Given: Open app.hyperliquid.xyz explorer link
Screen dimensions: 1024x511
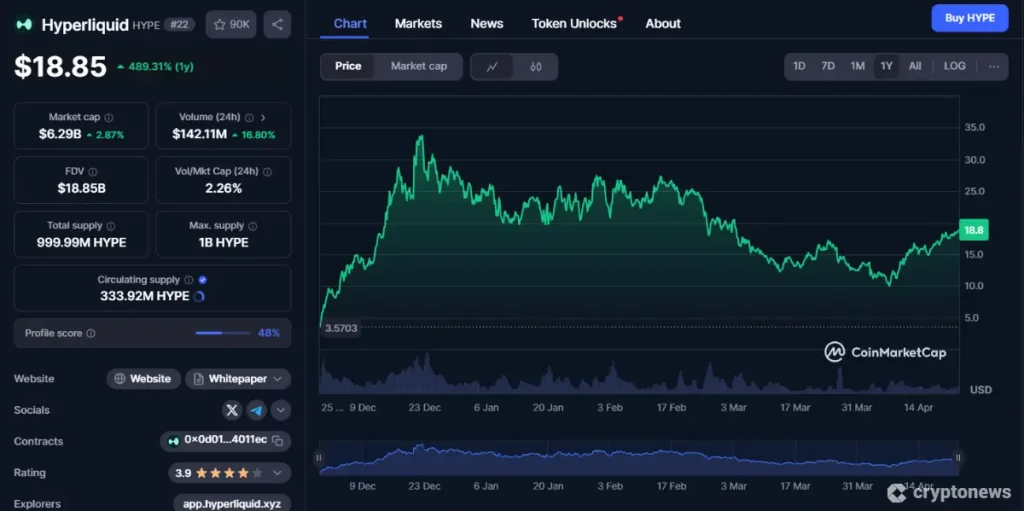Looking at the screenshot, I should tap(232, 504).
